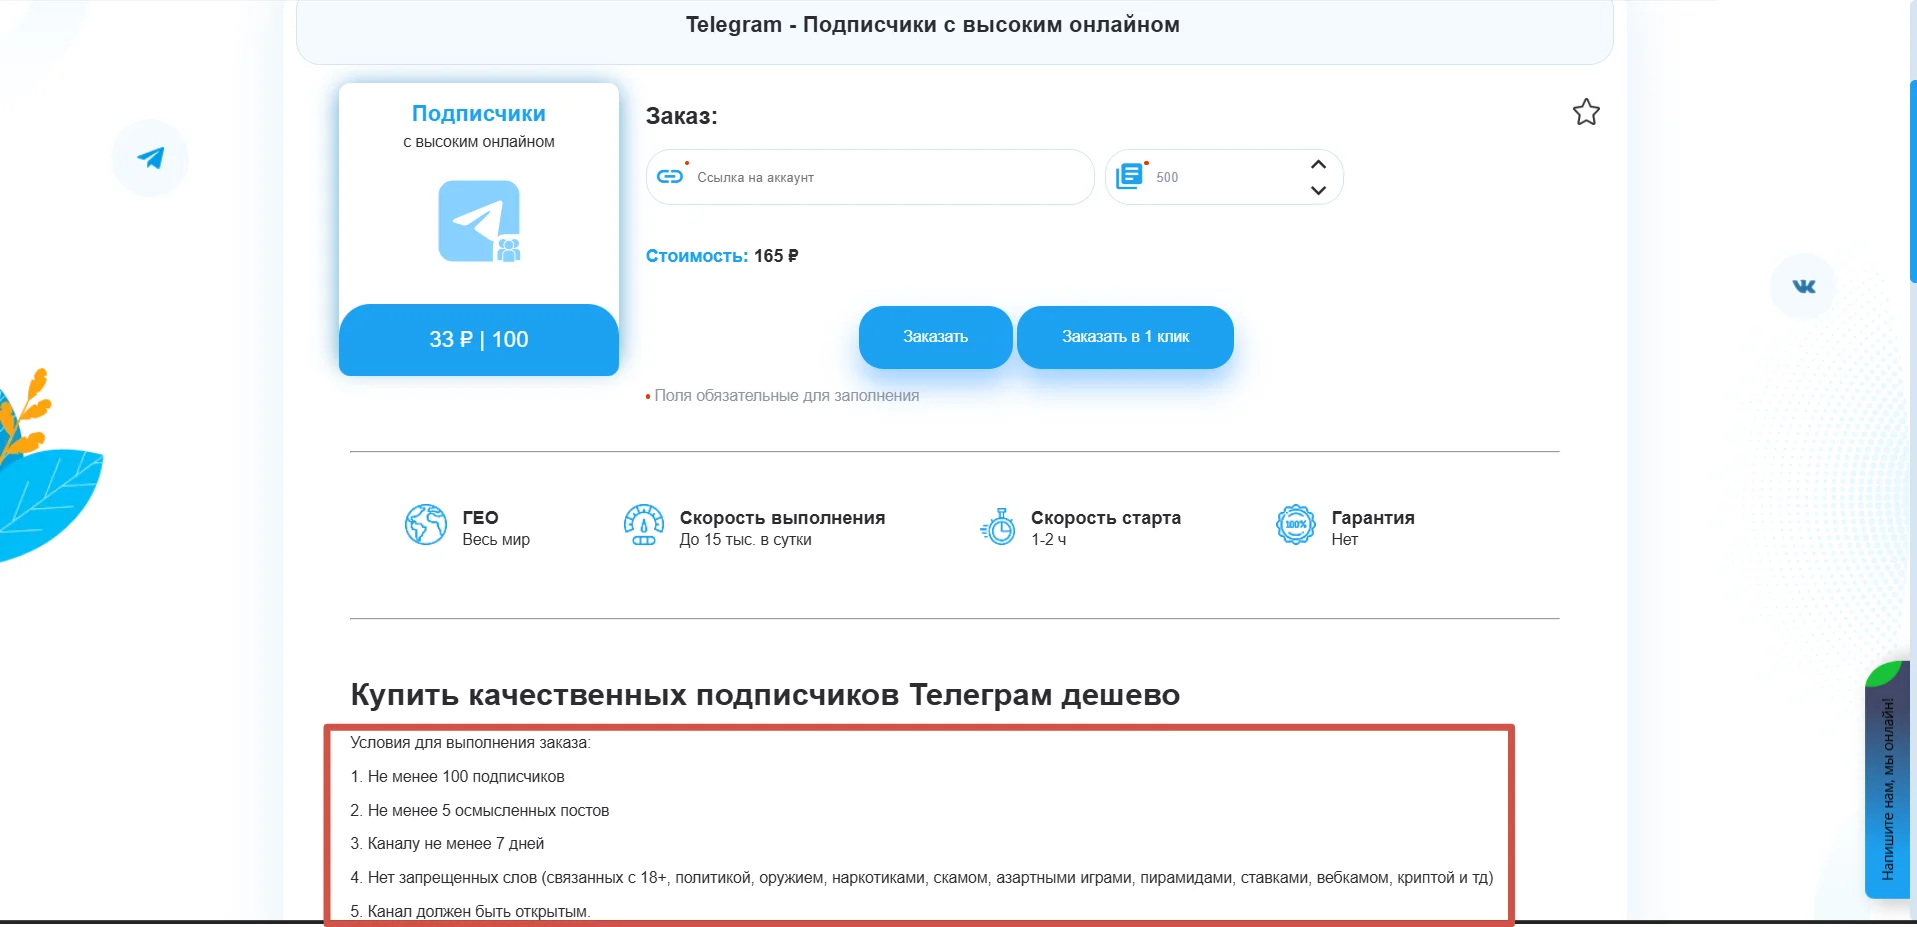The width and height of the screenshot is (1917, 927).
Task: Click the 'Заказ:' section heading
Action: coord(681,116)
